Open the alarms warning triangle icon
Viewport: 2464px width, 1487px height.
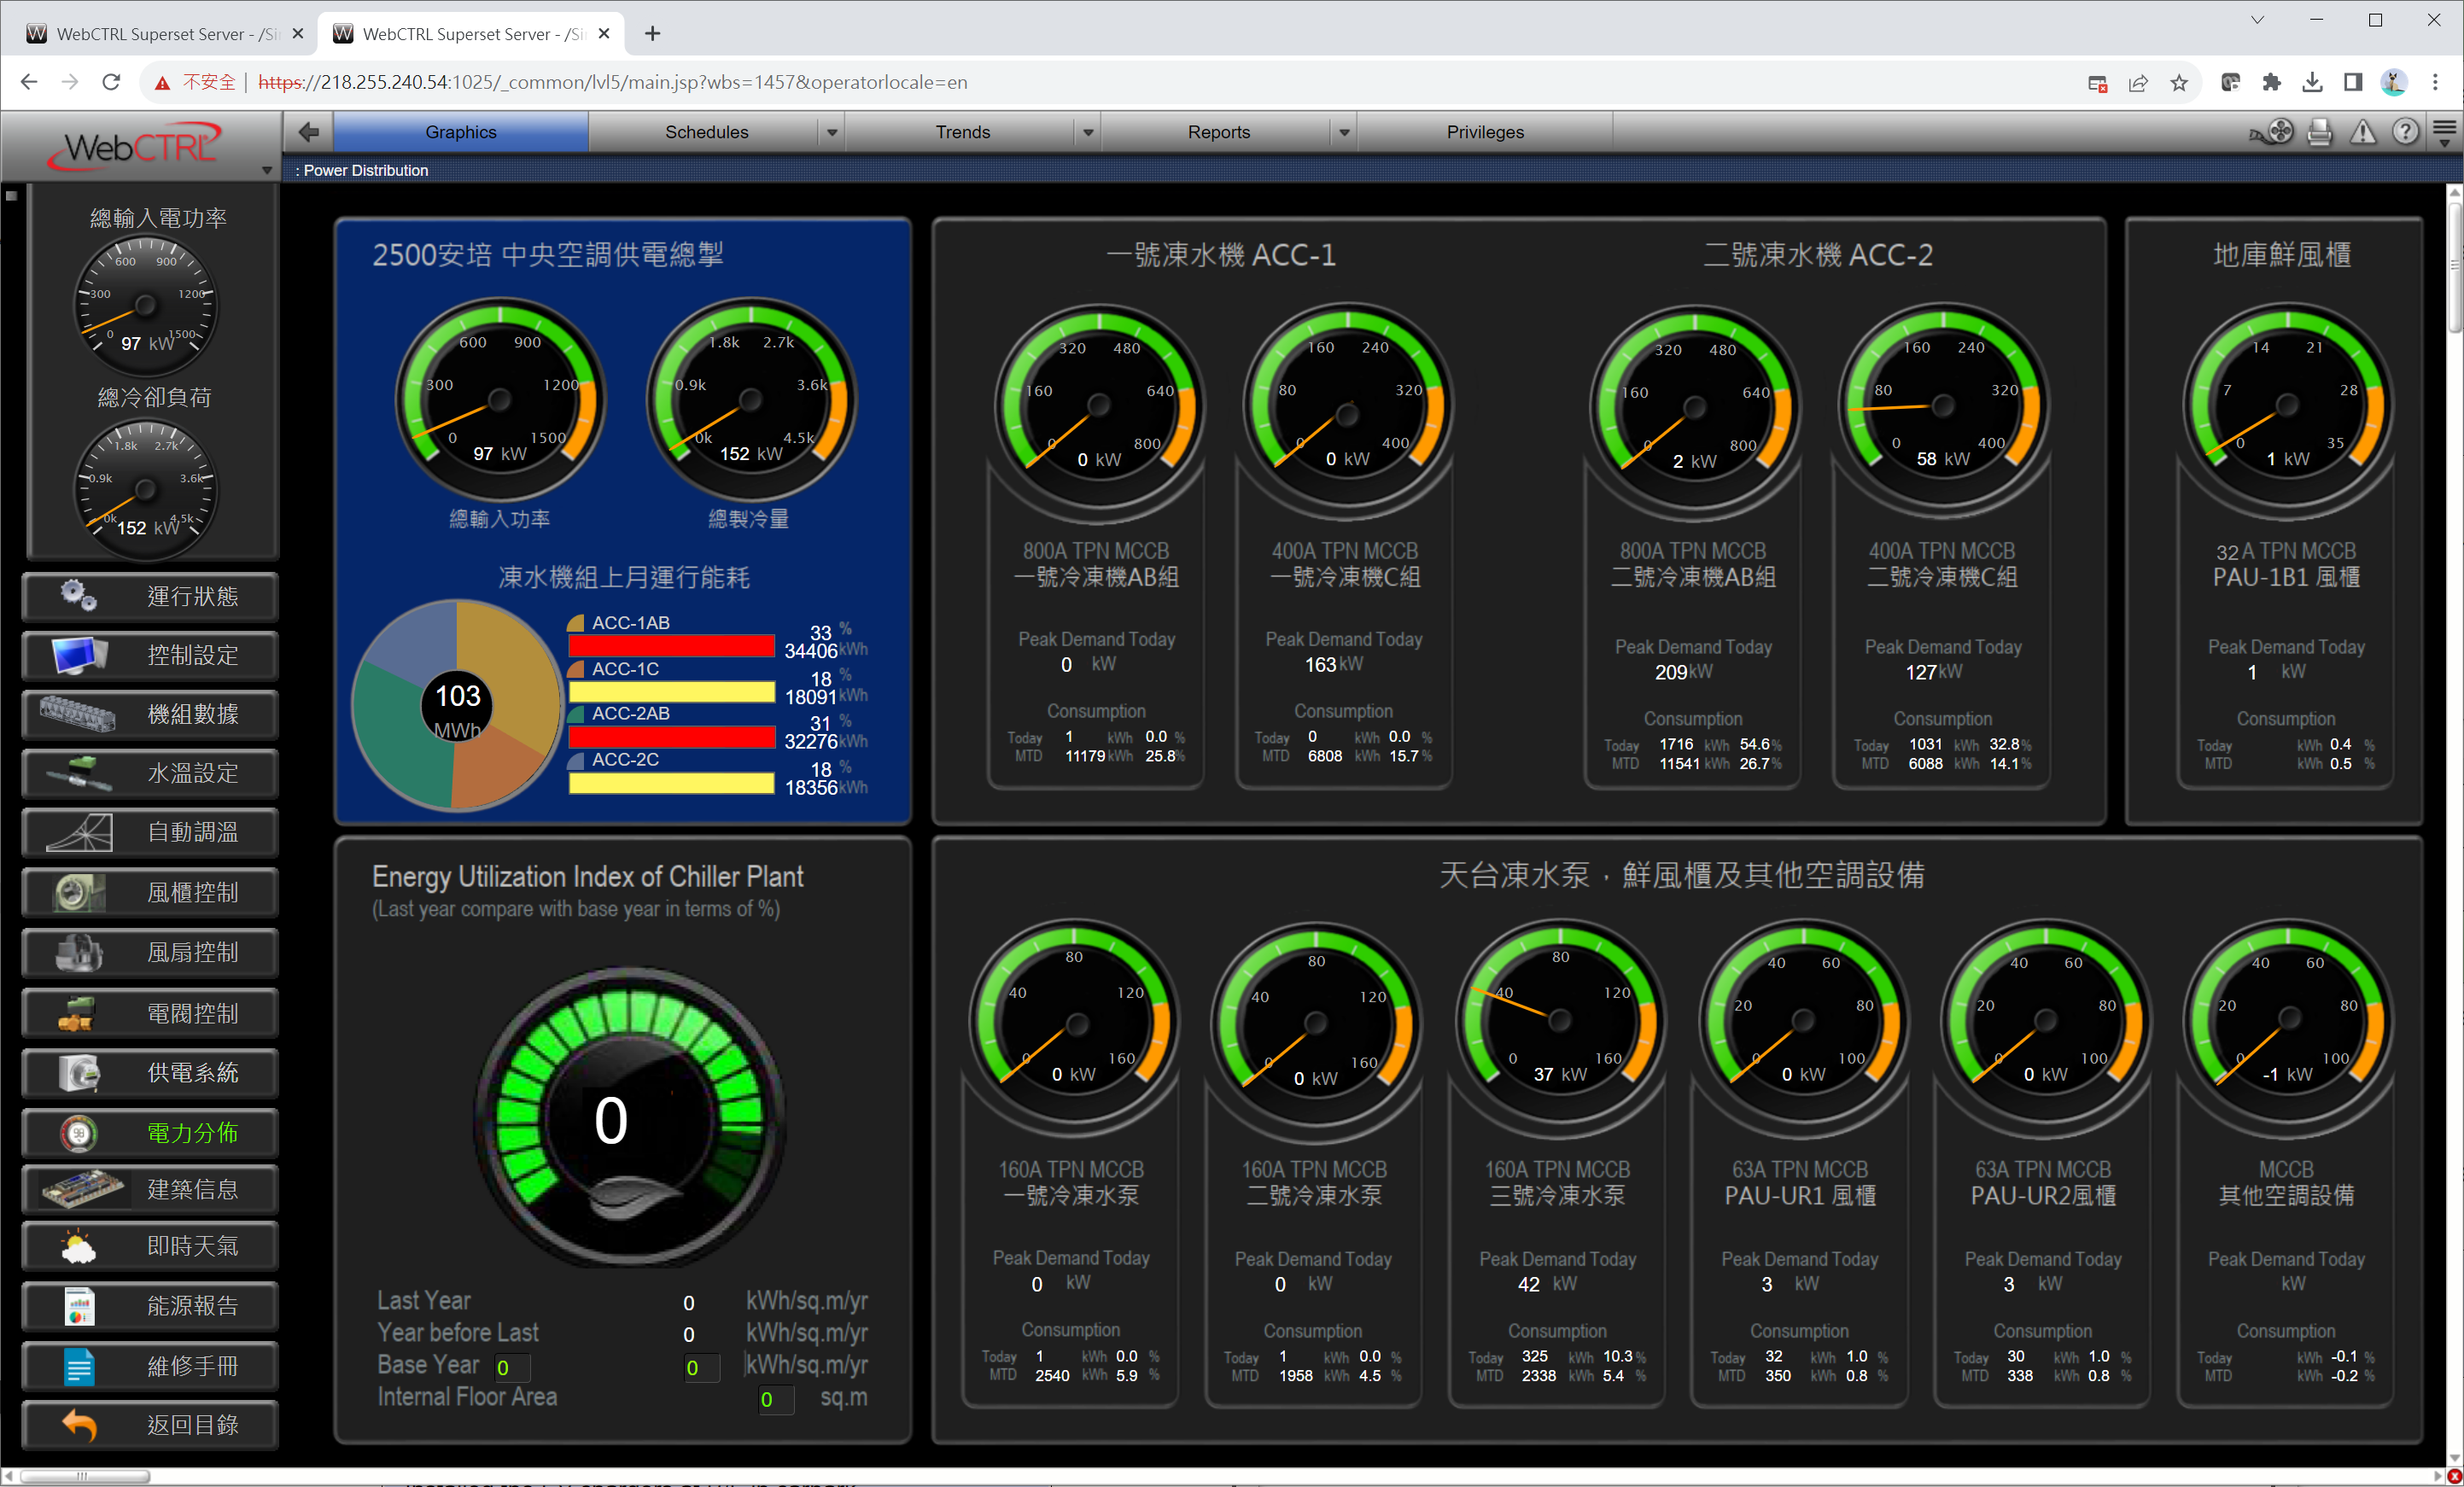[2363, 132]
